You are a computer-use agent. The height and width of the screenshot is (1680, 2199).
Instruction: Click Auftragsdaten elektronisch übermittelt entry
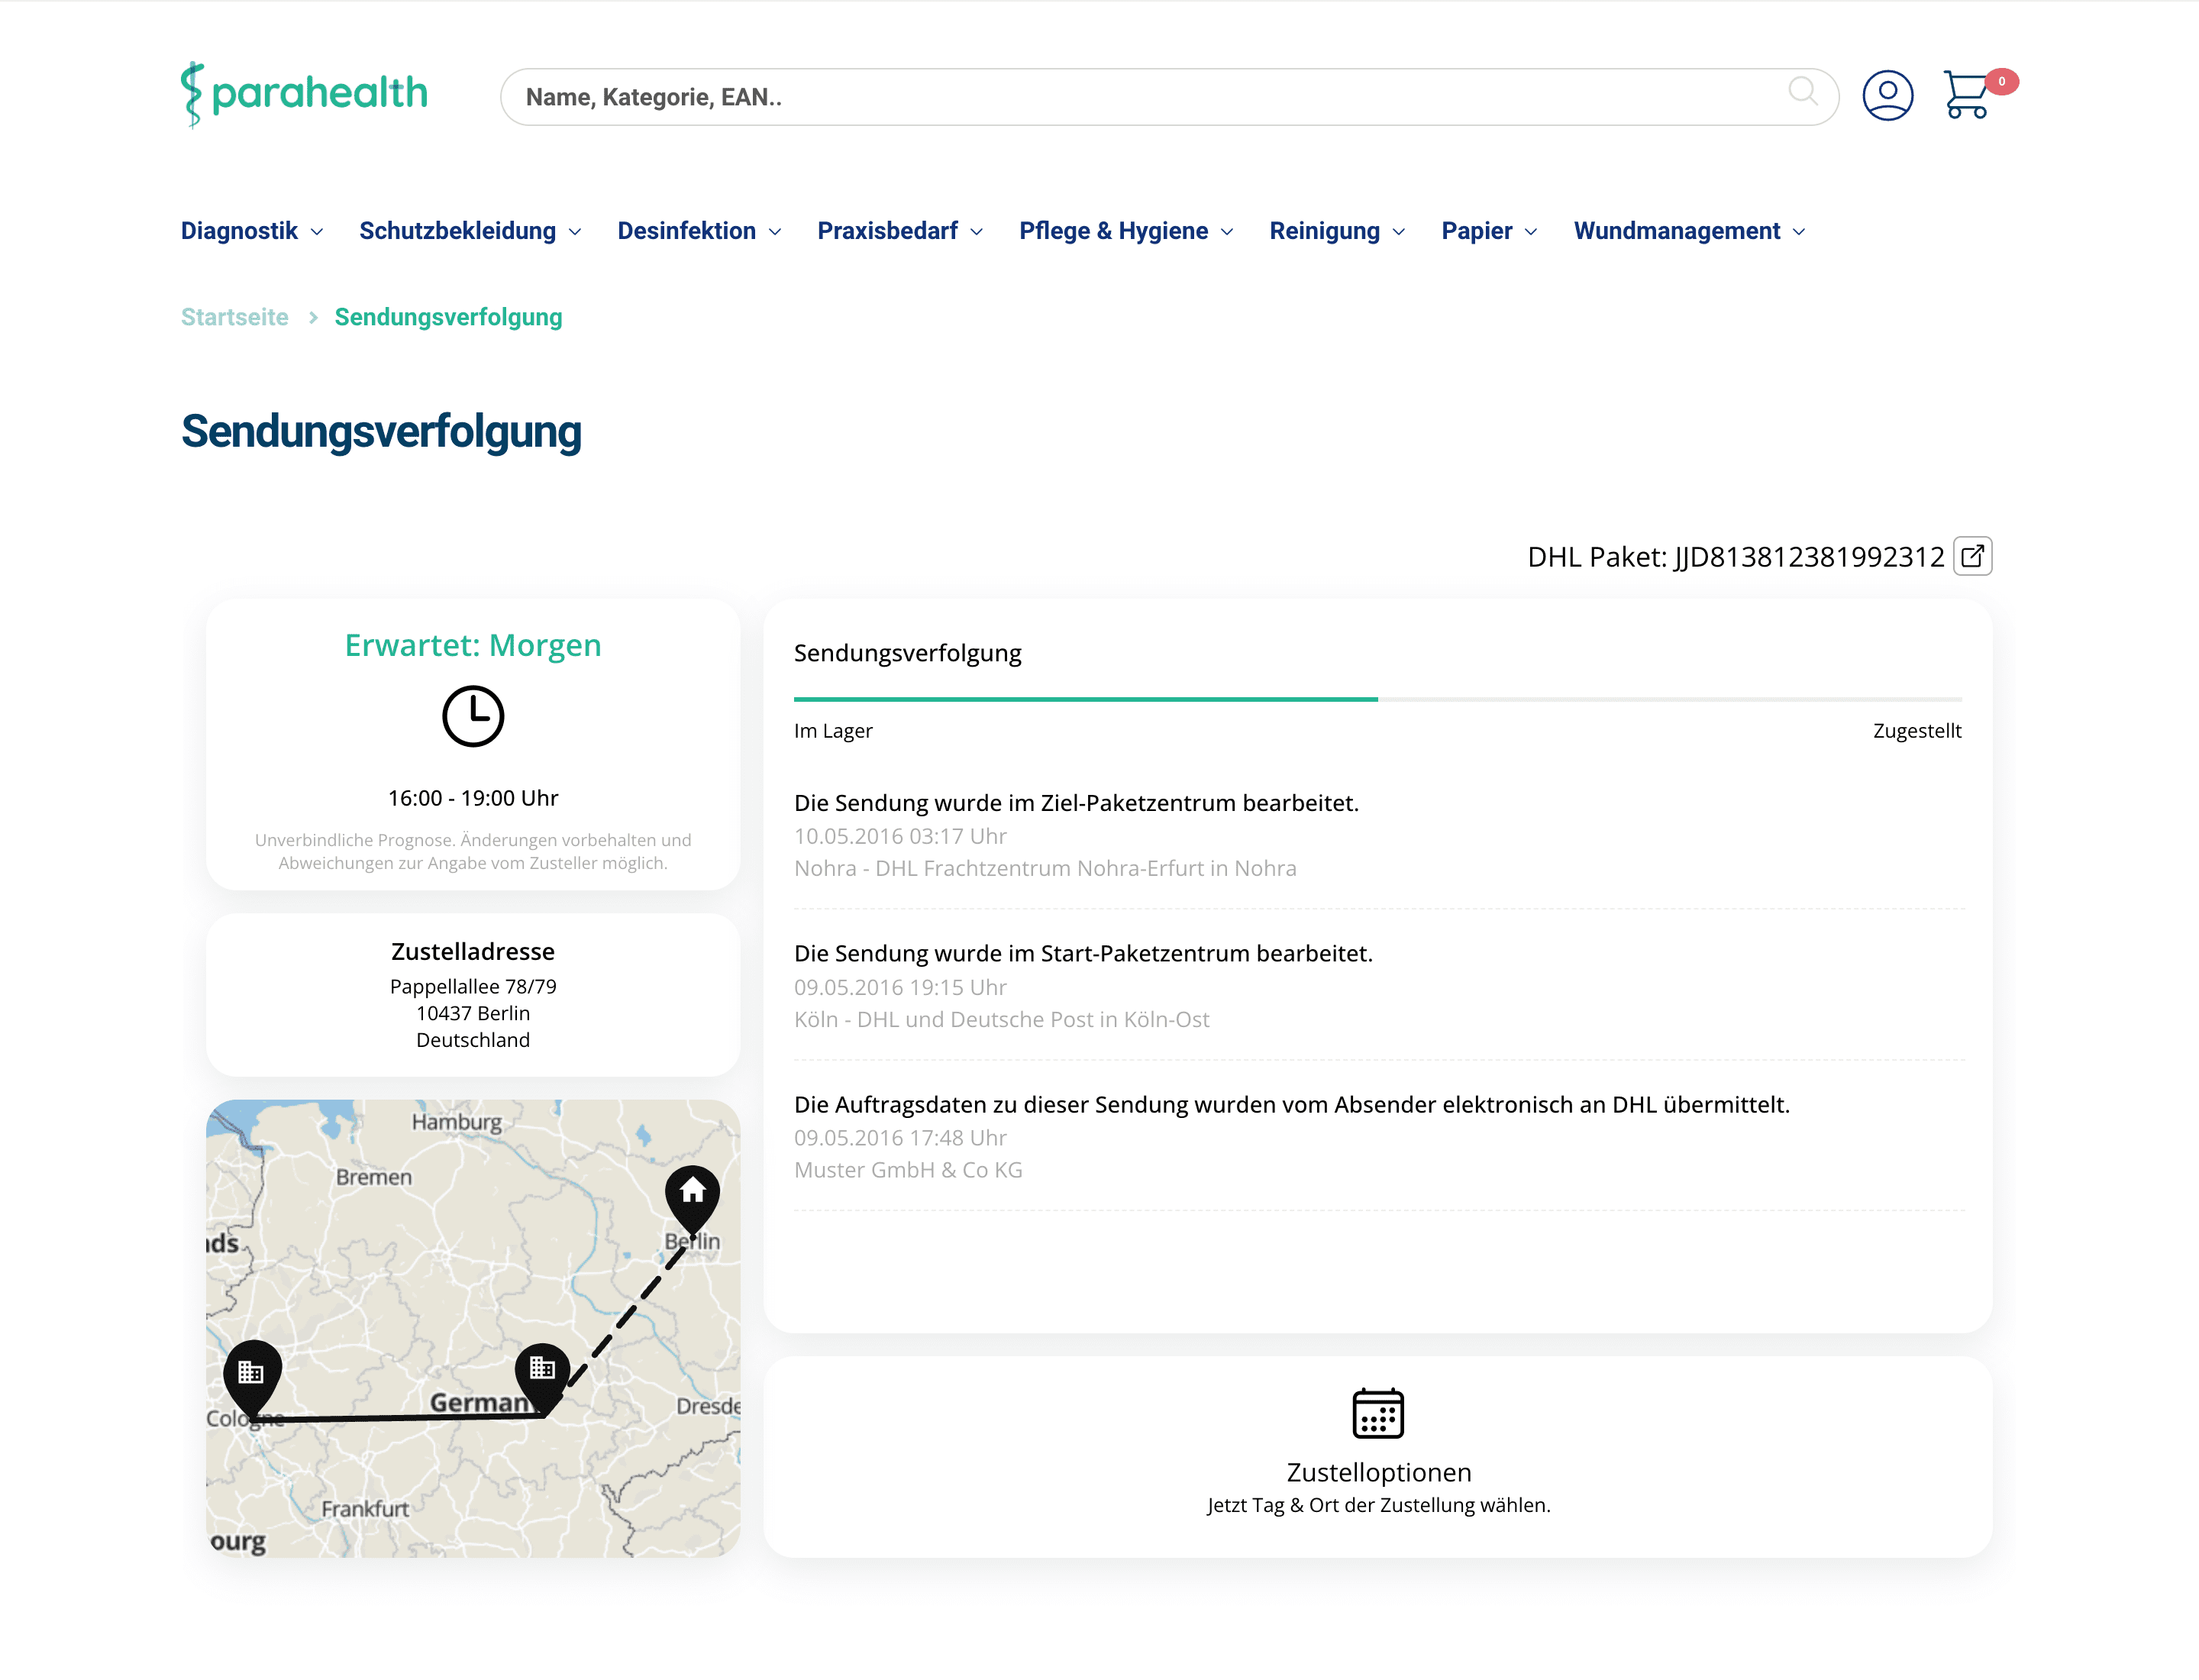[1291, 1105]
